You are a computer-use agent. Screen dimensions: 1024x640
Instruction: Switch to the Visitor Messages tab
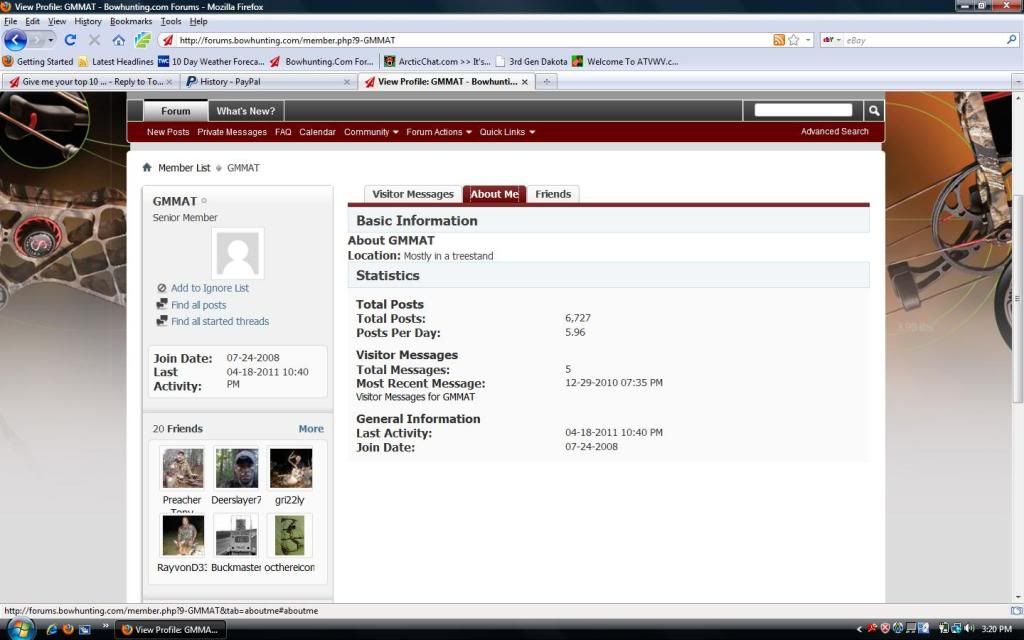412,194
